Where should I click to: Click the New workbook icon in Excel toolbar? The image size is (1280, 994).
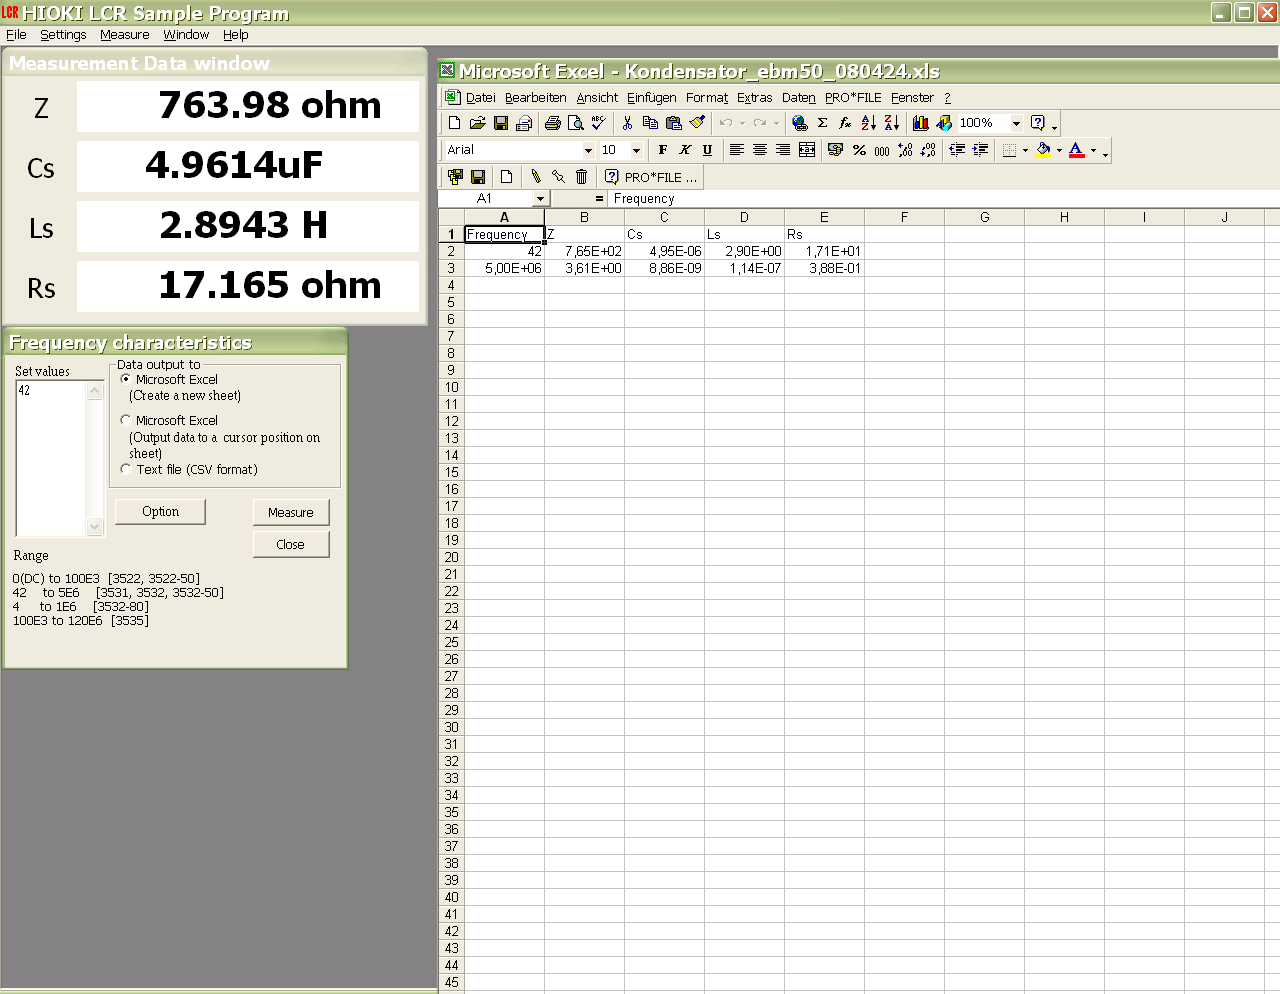pyautogui.click(x=455, y=123)
